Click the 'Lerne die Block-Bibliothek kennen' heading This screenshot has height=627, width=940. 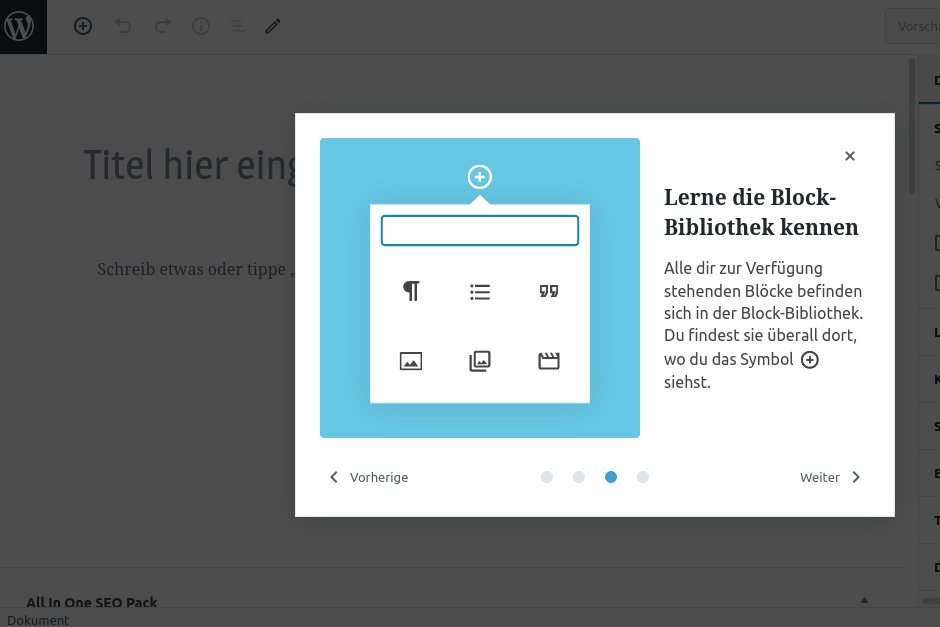tap(761, 212)
